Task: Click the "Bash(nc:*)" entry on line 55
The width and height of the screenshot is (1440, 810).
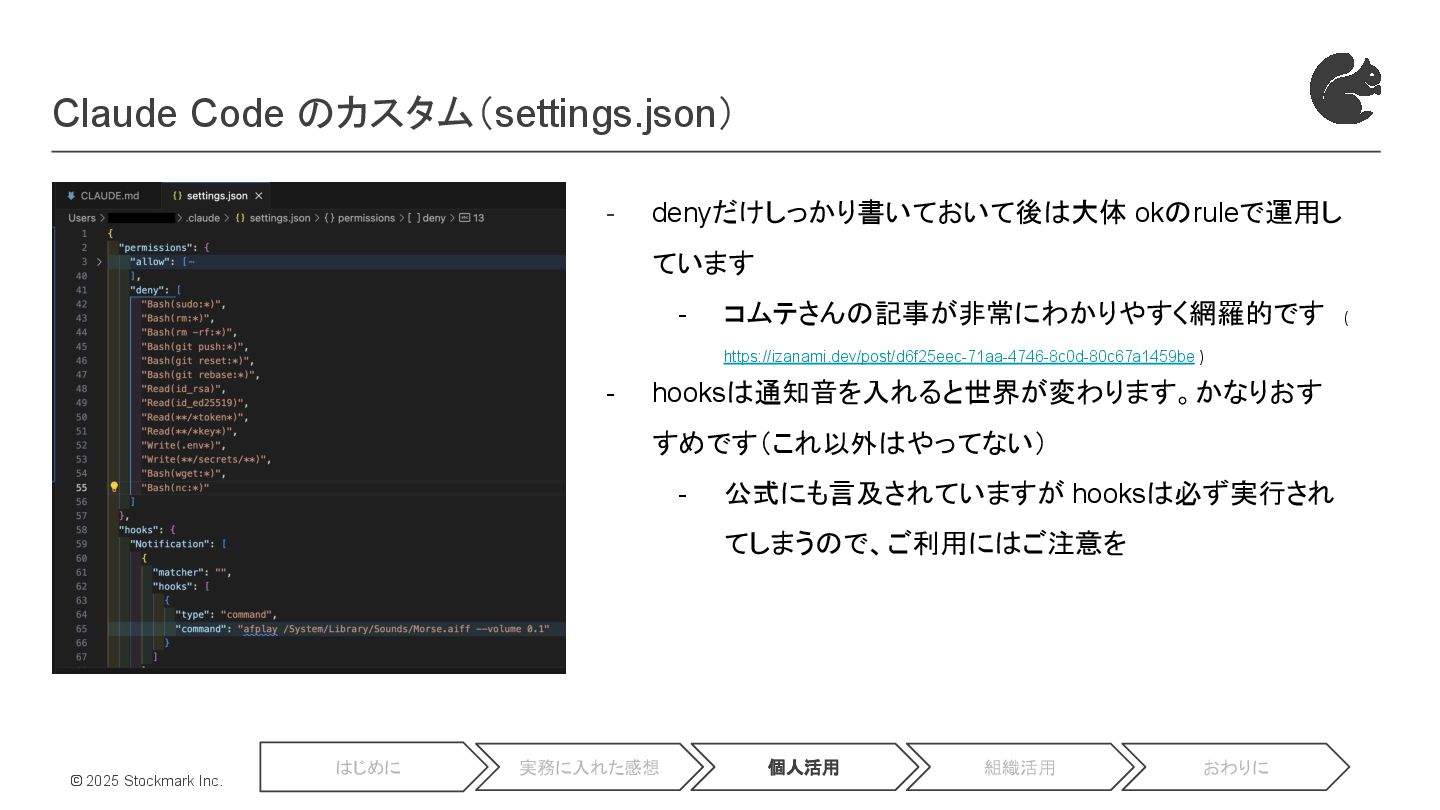Action: click(175, 488)
